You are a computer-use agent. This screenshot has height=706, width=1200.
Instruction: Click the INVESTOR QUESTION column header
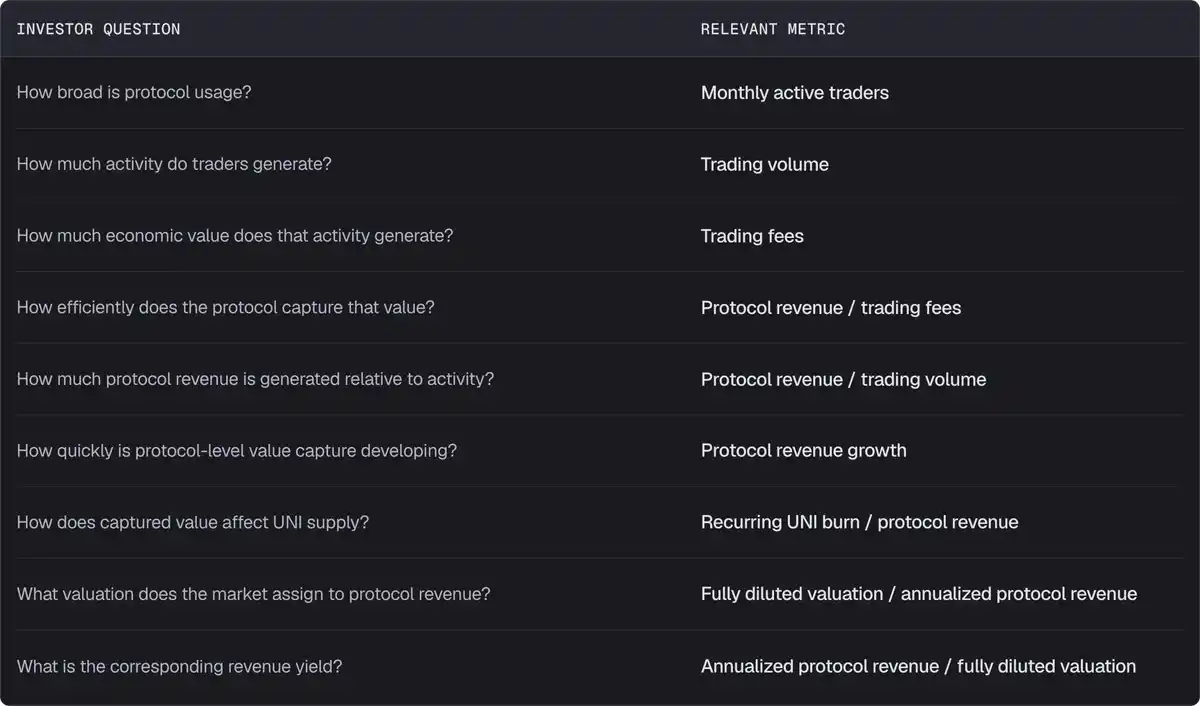point(98,29)
